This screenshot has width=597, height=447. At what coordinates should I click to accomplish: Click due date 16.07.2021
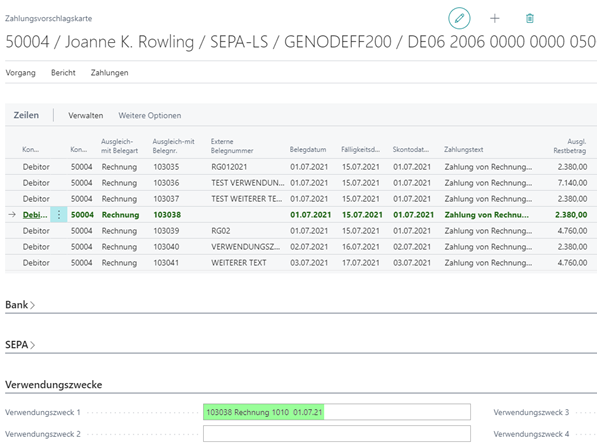pos(361,247)
